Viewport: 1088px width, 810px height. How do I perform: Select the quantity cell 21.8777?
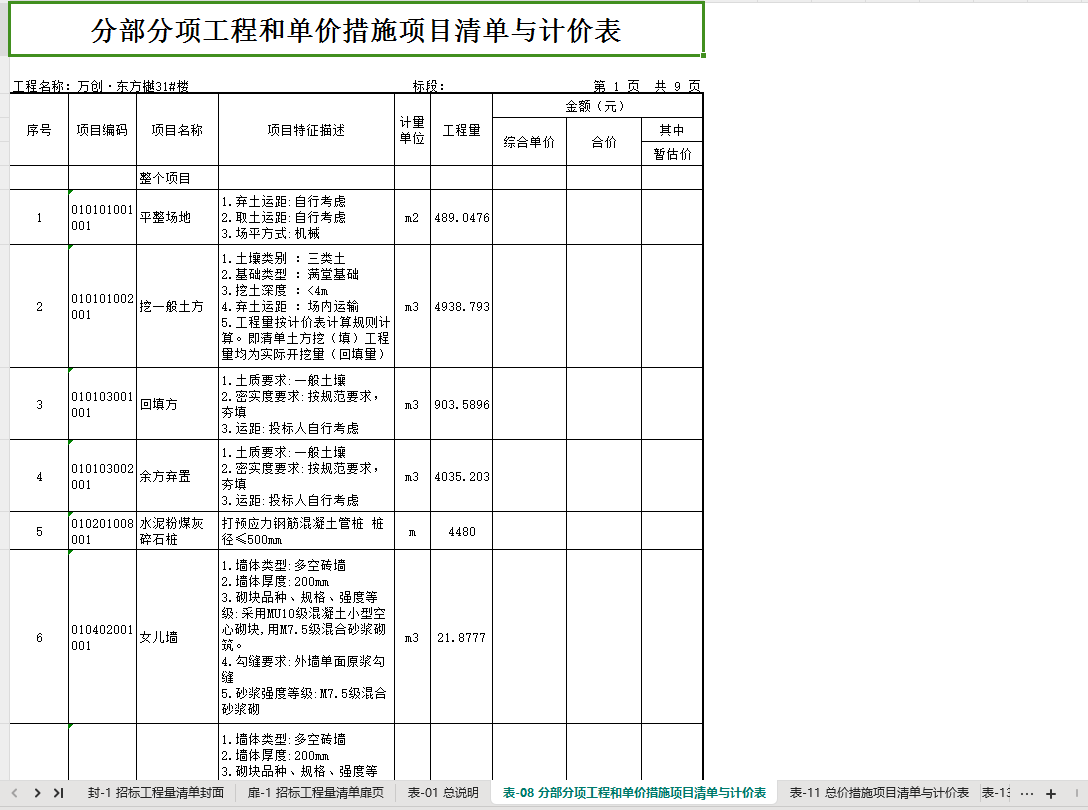(461, 637)
